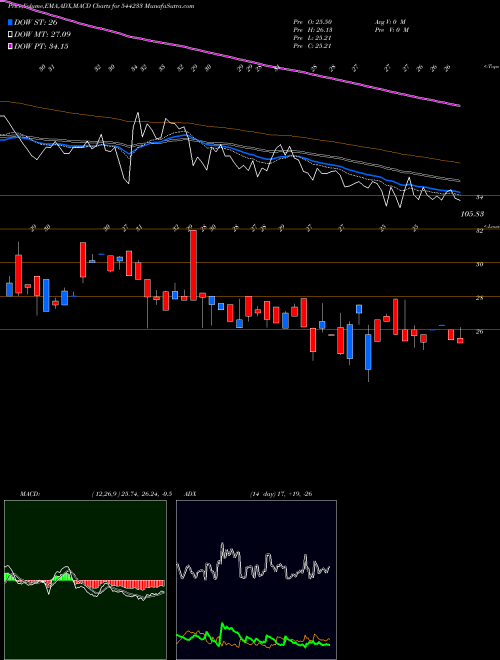Click the 'Pre O: 25.50' open value
The width and height of the screenshot is (500, 660).
point(313,21)
